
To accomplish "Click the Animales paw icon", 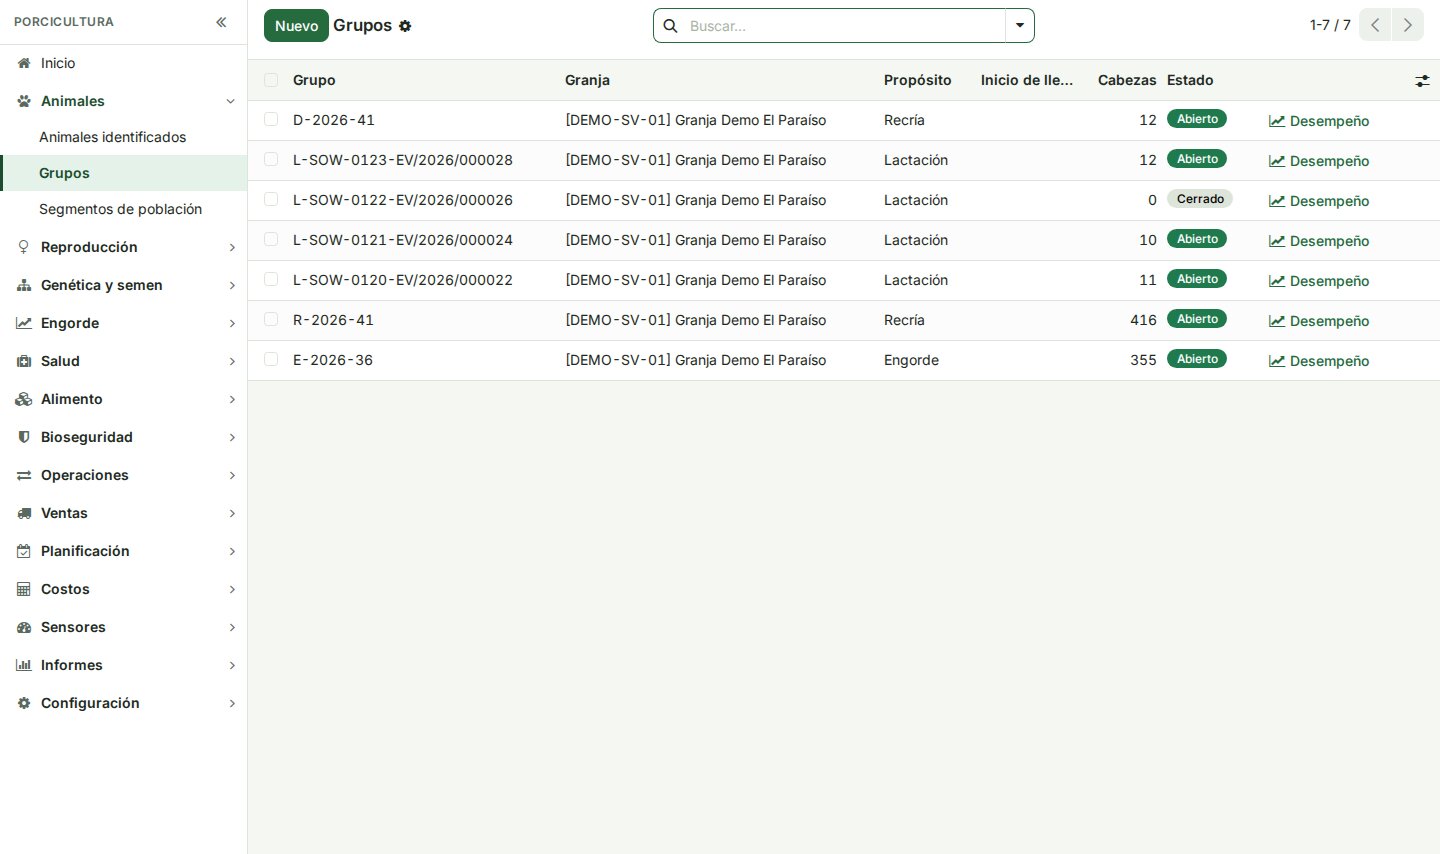I will point(24,101).
